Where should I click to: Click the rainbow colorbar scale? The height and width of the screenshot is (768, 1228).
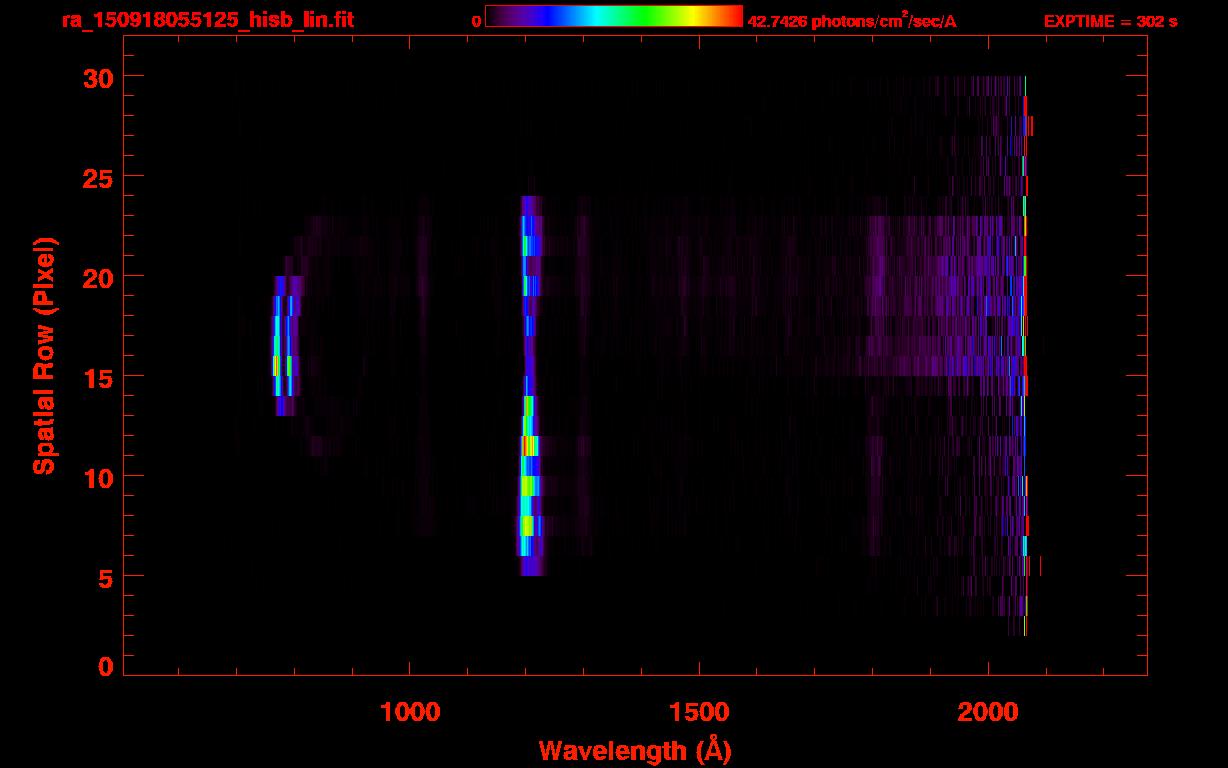[614, 16]
